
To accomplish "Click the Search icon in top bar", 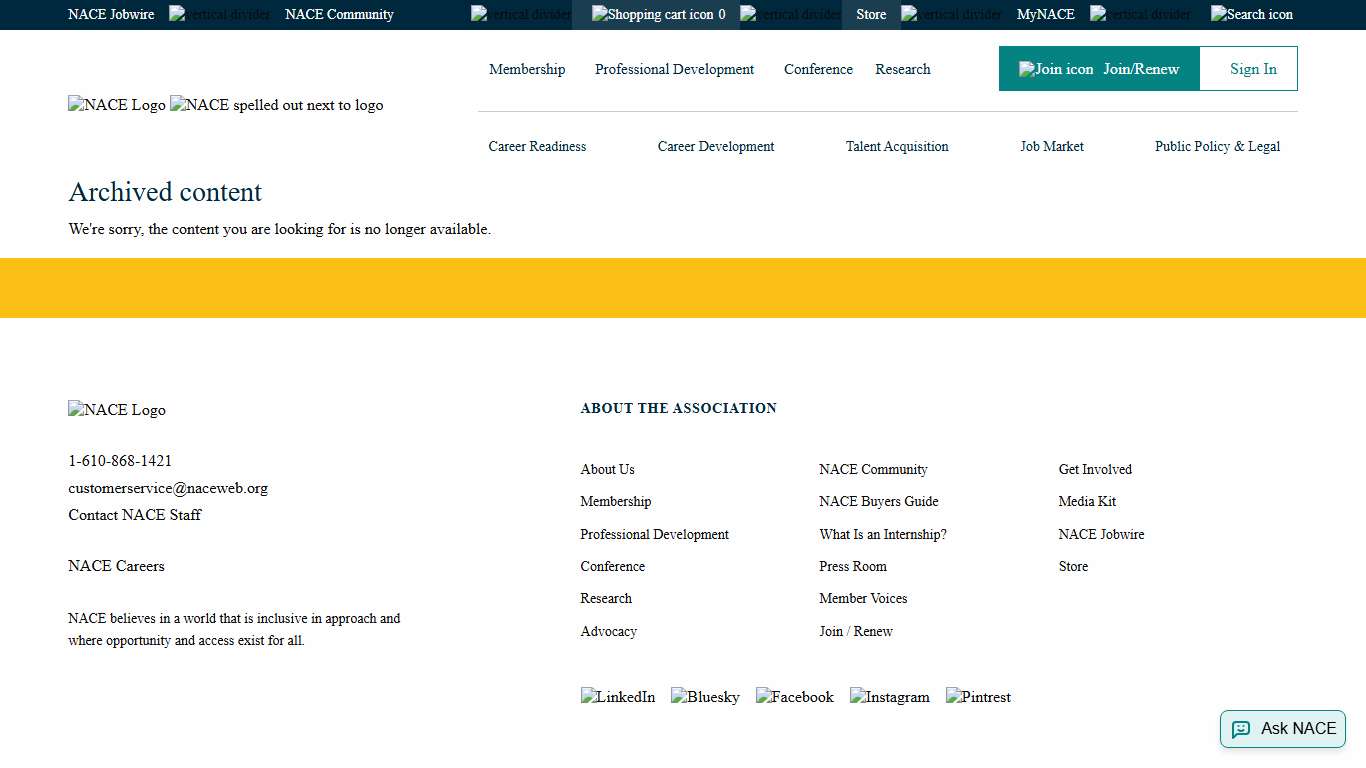I will pos(1251,14).
